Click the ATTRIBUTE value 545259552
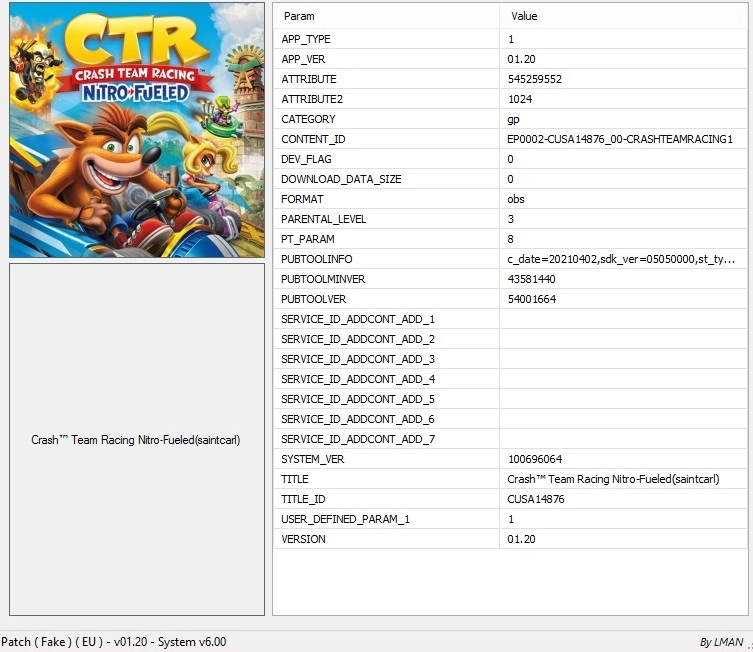This screenshot has height=652, width=753. pos(534,79)
